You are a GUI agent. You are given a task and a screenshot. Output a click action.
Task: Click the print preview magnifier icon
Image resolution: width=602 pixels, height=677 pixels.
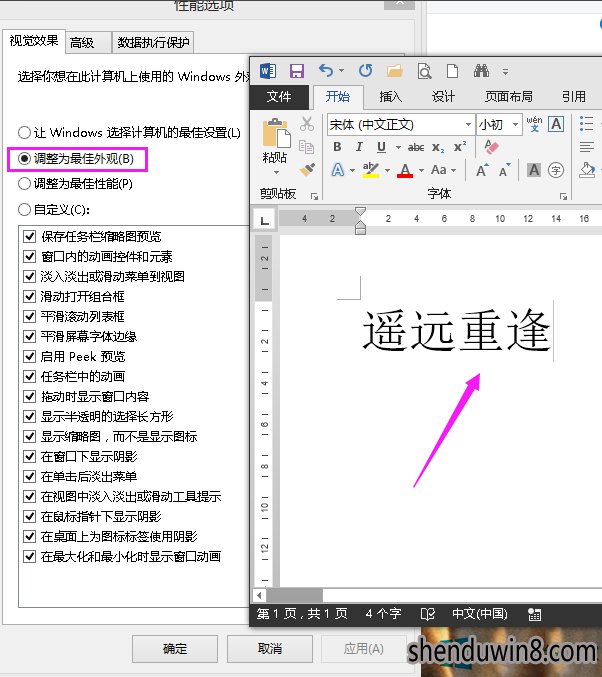424,71
